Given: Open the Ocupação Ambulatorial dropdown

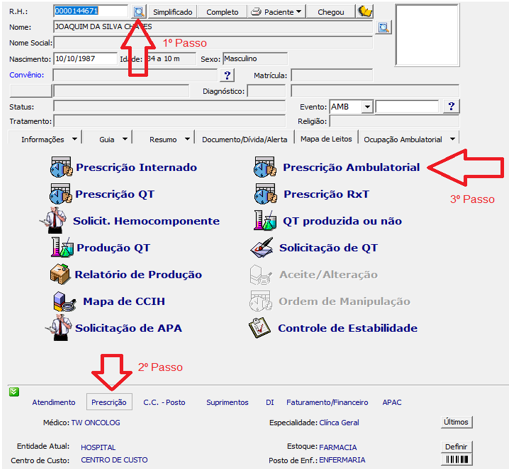Looking at the screenshot, I should pyautogui.click(x=452, y=139).
